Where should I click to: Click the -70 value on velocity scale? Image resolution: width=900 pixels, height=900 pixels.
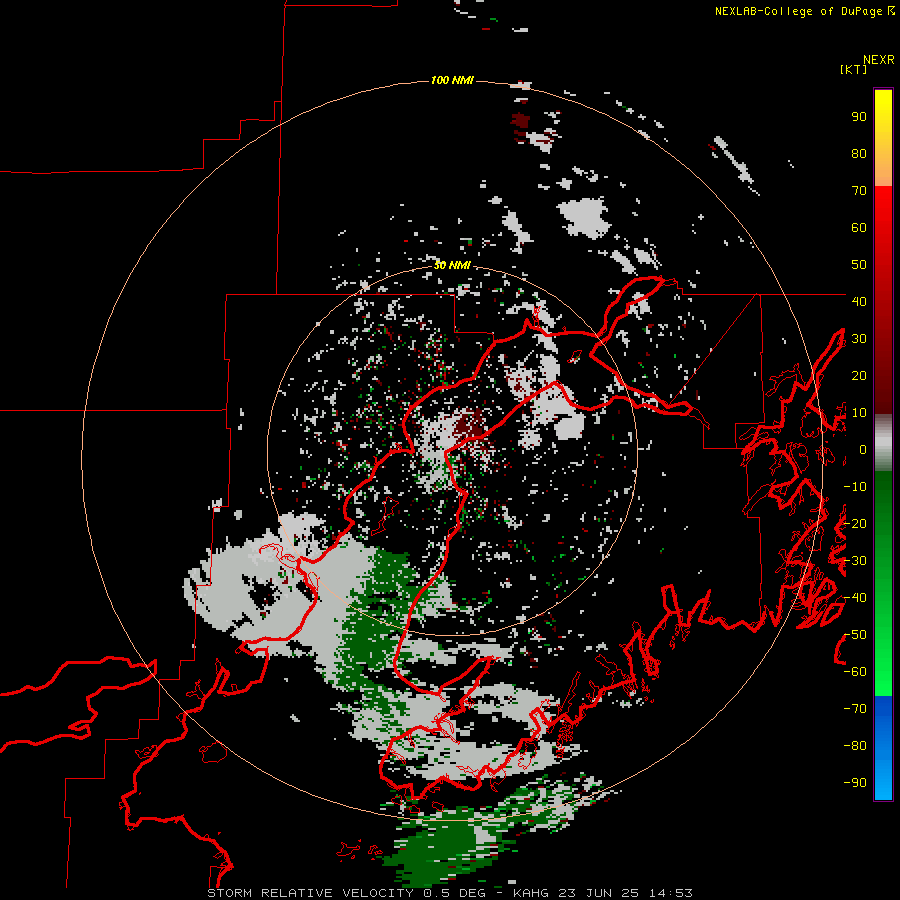[x=855, y=709]
